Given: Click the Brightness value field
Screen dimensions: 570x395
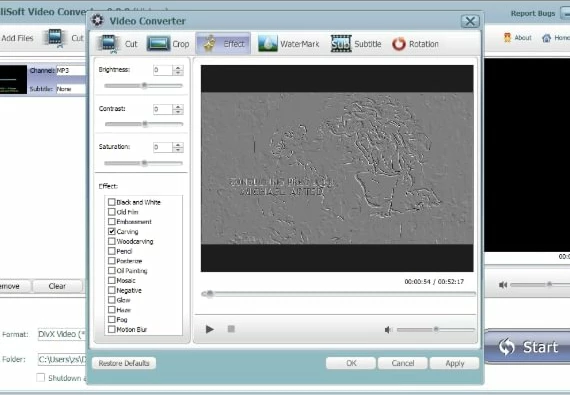Looking at the screenshot, I should point(163,70).
